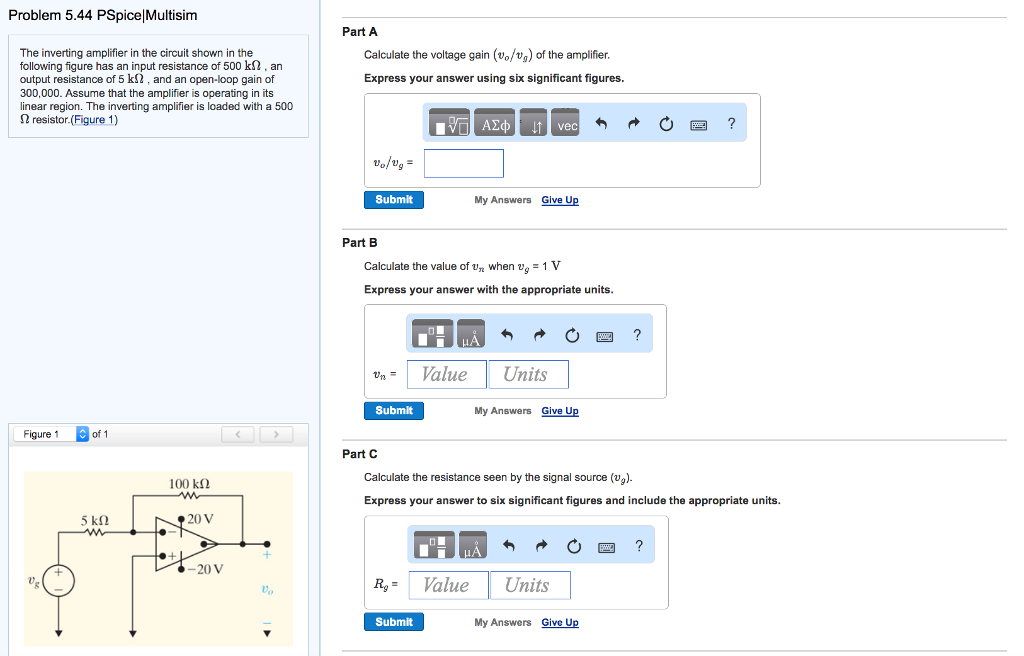Give up on Part B
Image resolution: width=1024 pixels, height=656 pixels.
(560, 411)
